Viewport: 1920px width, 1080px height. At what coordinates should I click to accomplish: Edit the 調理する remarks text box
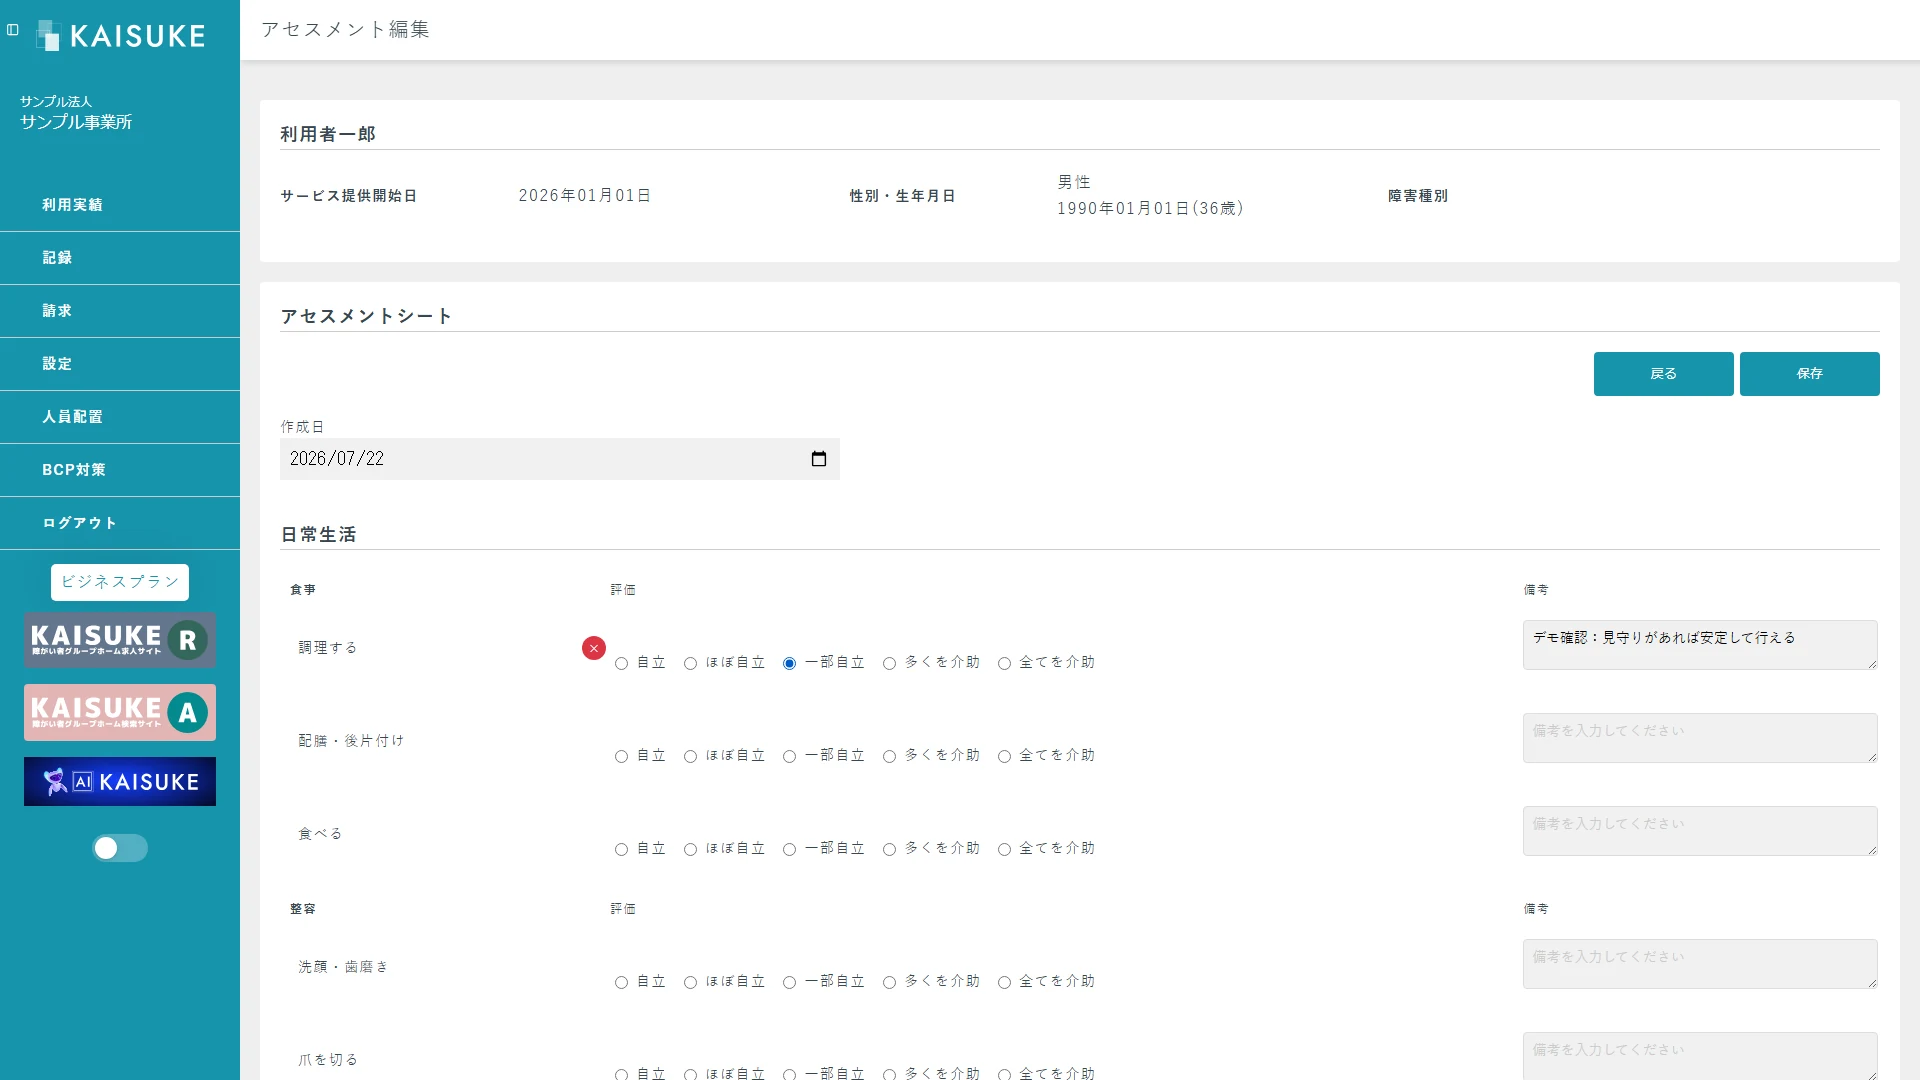click(1700, 645)
